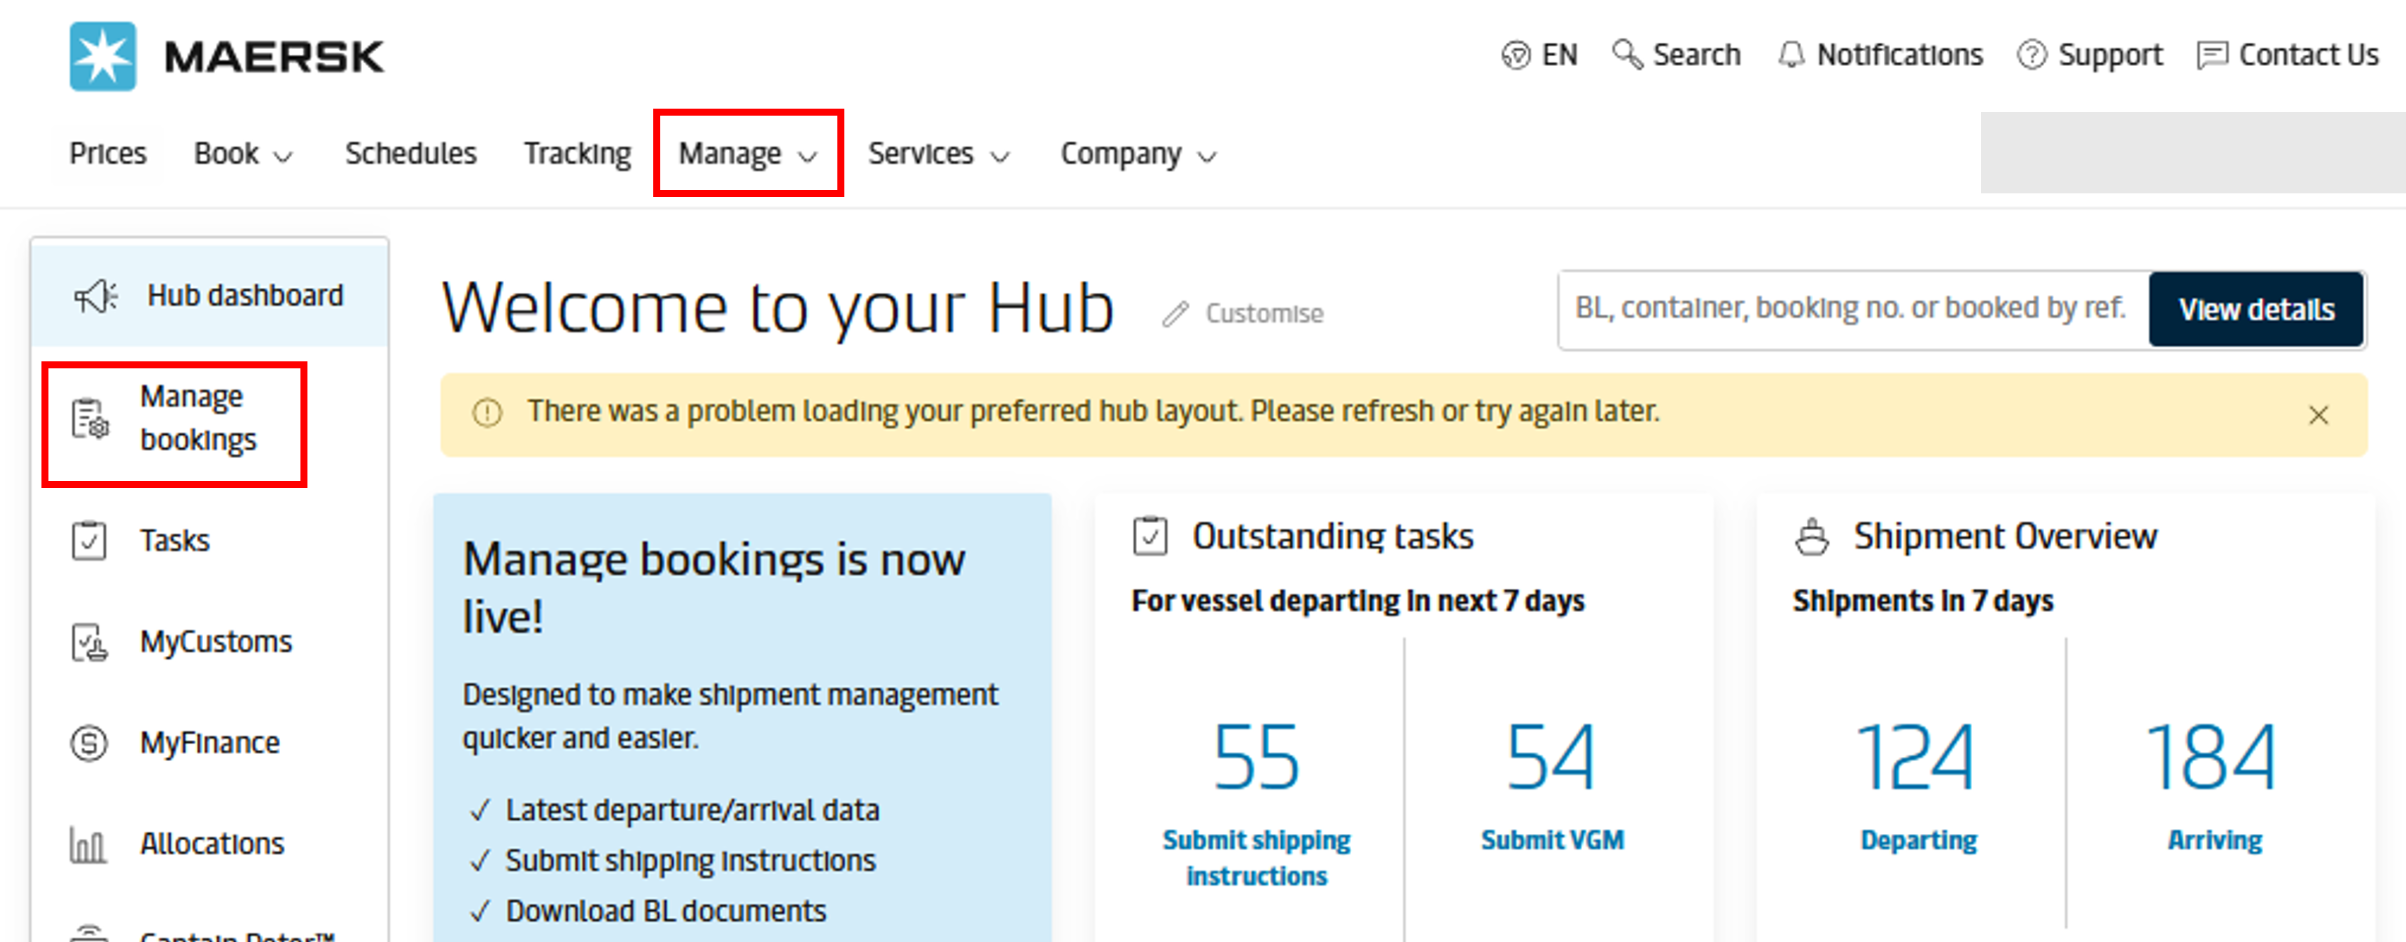Screen dimensions: 2406x942
Task: Click the Manage bookings document icon
Action: point(90,418)
